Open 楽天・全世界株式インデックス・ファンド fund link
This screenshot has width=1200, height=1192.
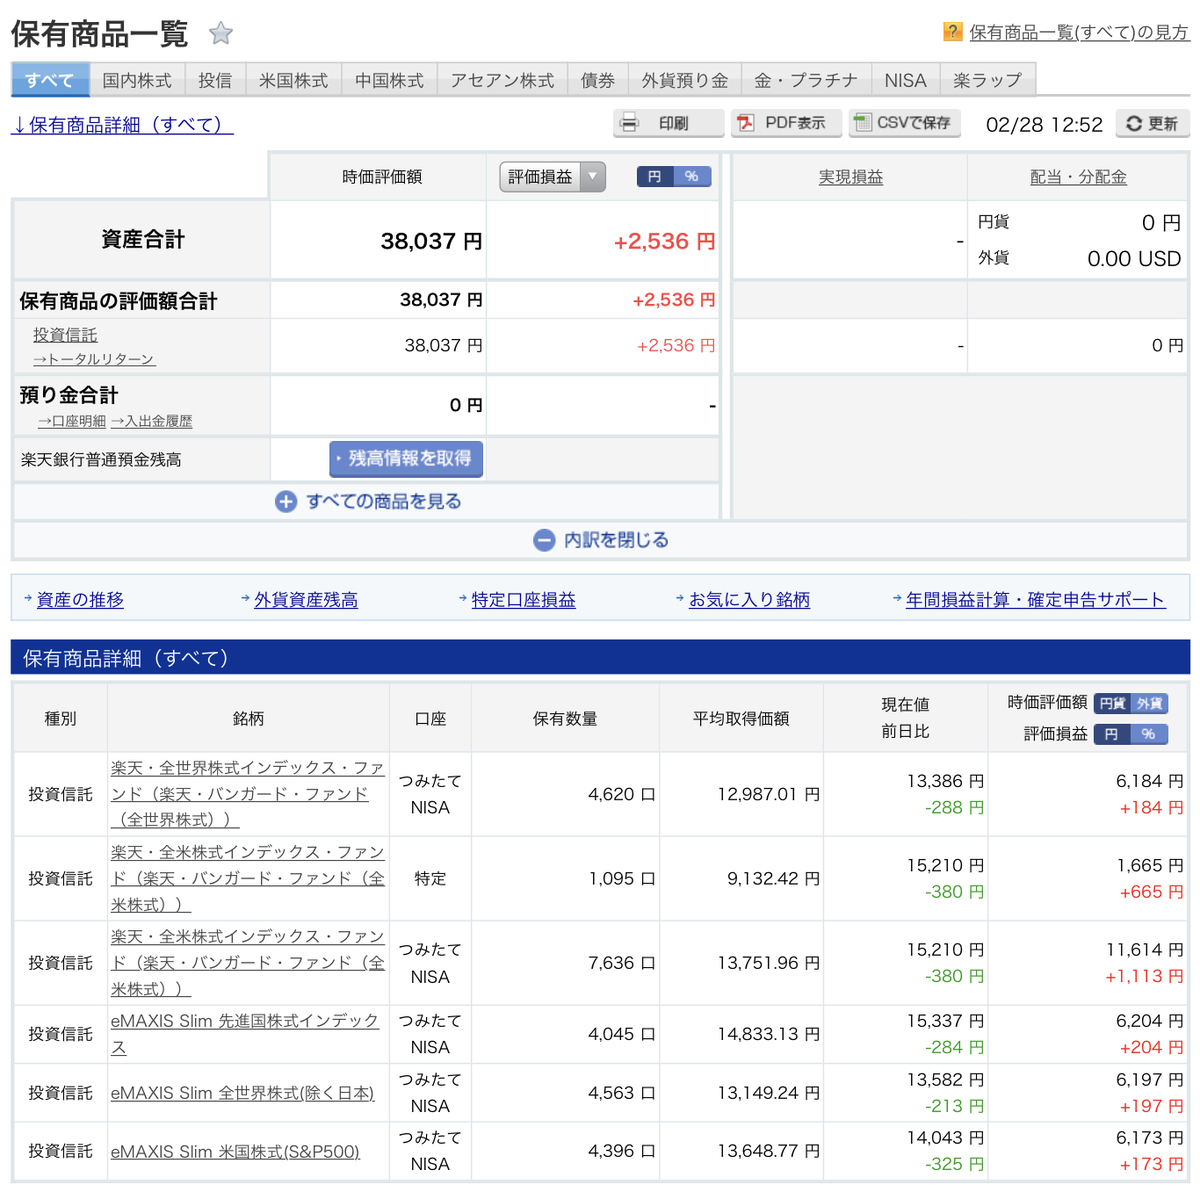click(247, 794)
